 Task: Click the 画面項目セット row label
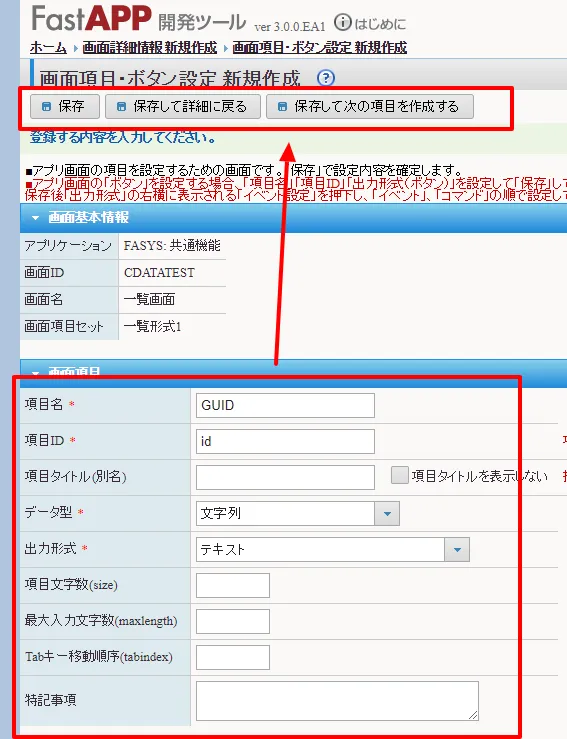point(64,326)
